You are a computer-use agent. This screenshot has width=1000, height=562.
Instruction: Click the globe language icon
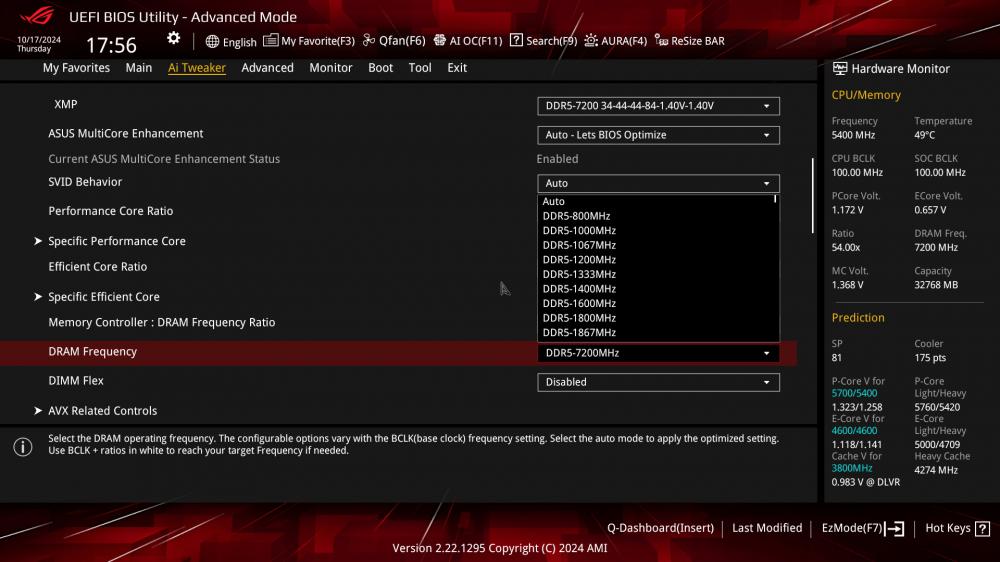click(212, 41)
